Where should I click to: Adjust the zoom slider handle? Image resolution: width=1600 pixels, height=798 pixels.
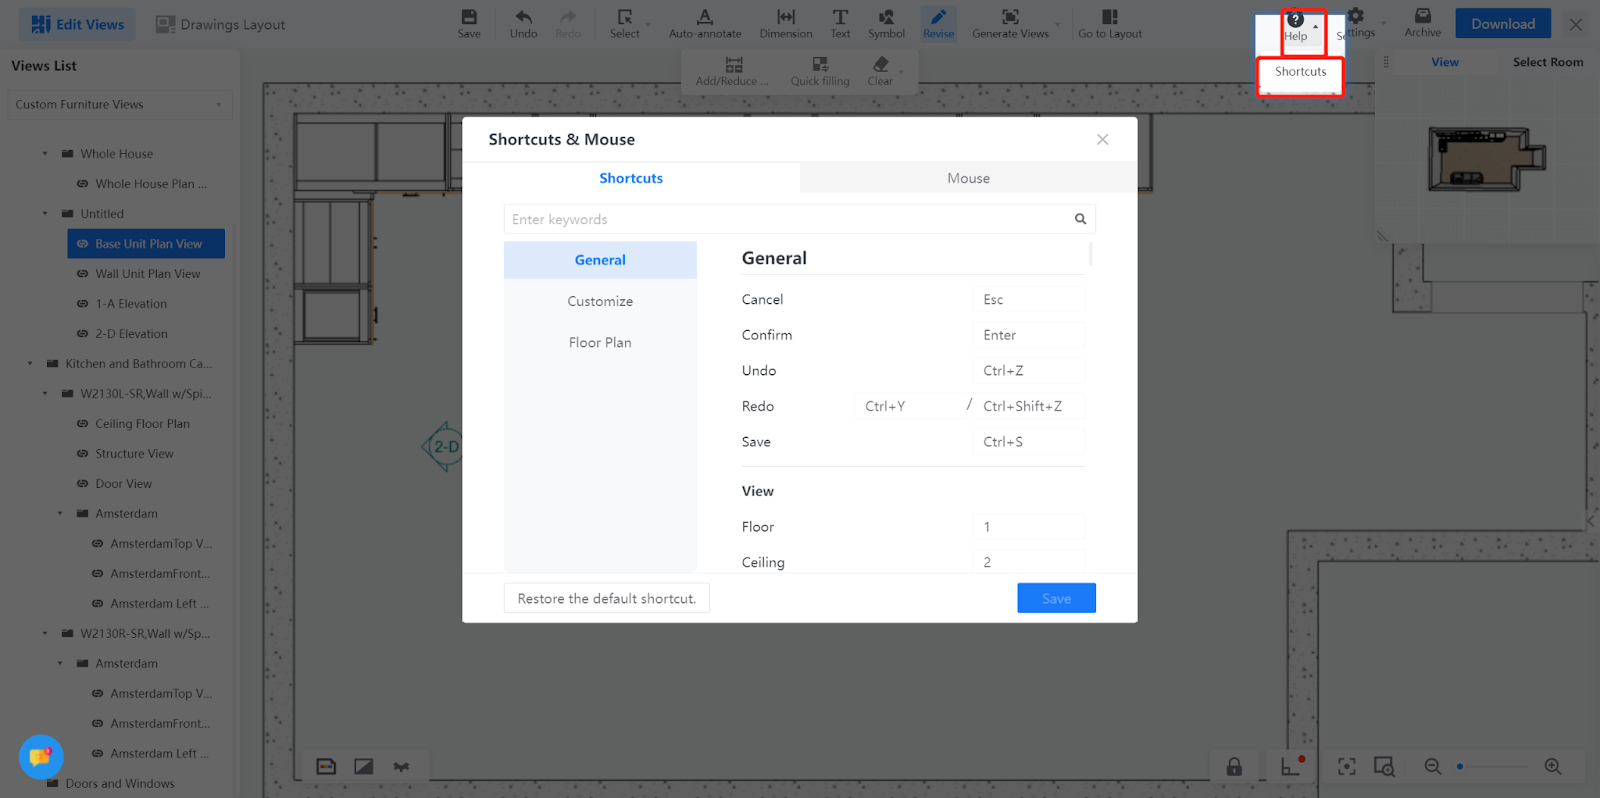[x=1460, y=767]
